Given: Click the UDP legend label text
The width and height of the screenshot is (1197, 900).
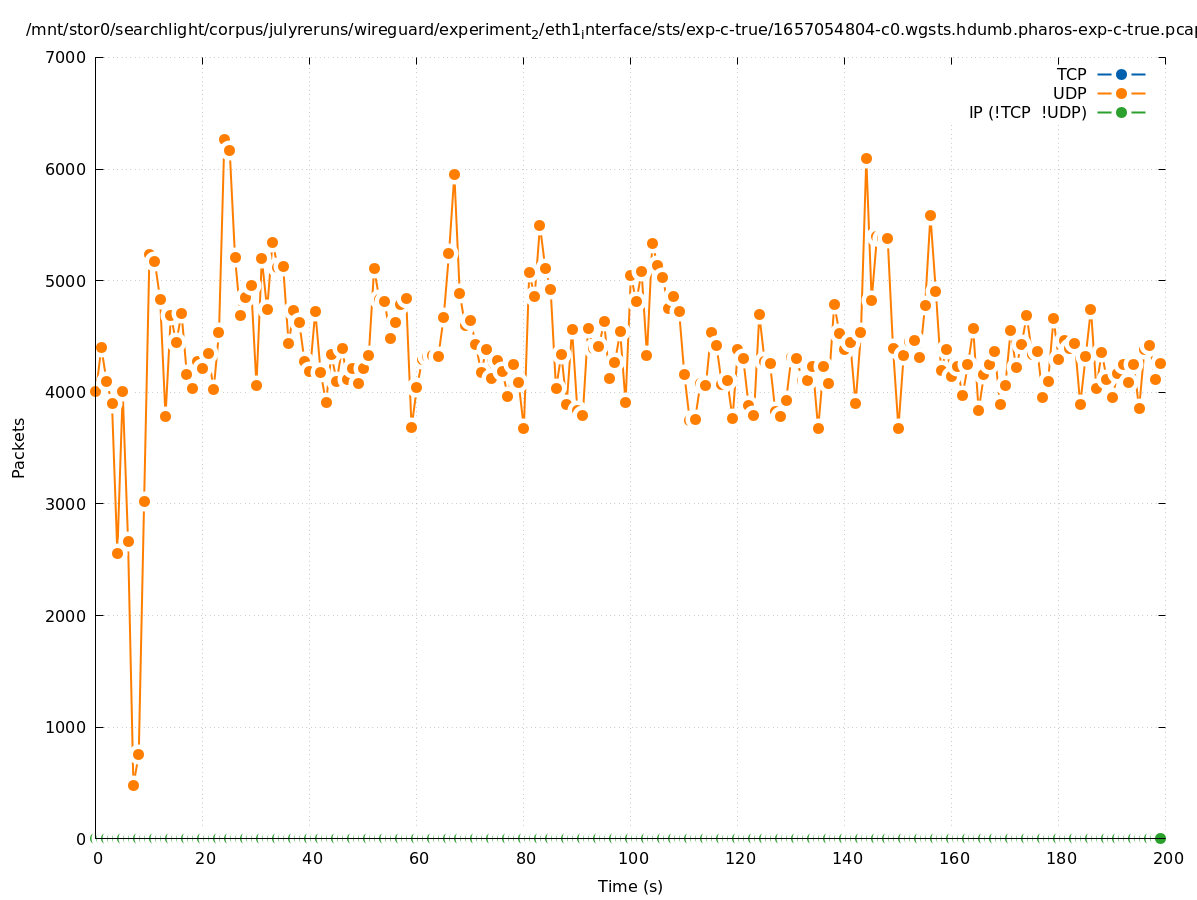Looking at the screenshot, I should tap(1069, 93).
